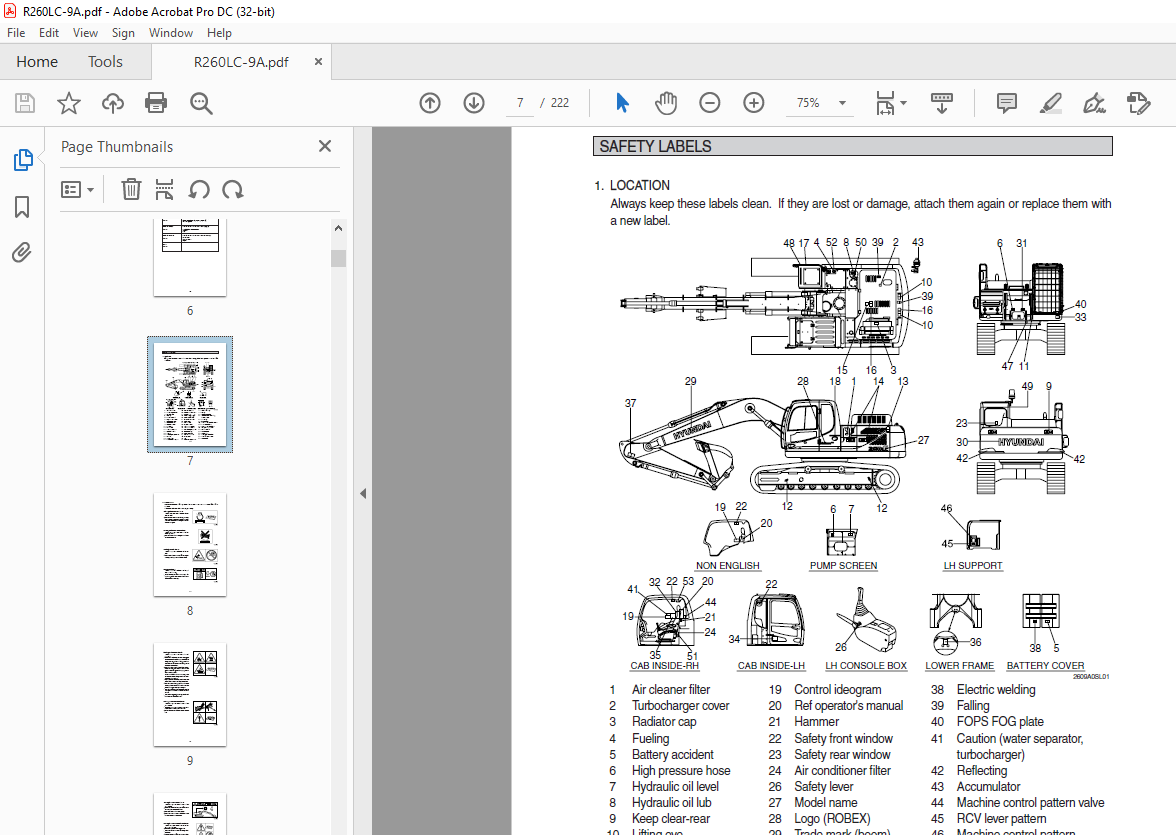1176x835 pixels.
Task: Click the insert page break icon in the thumbnails pane
Action: [164, 189]
